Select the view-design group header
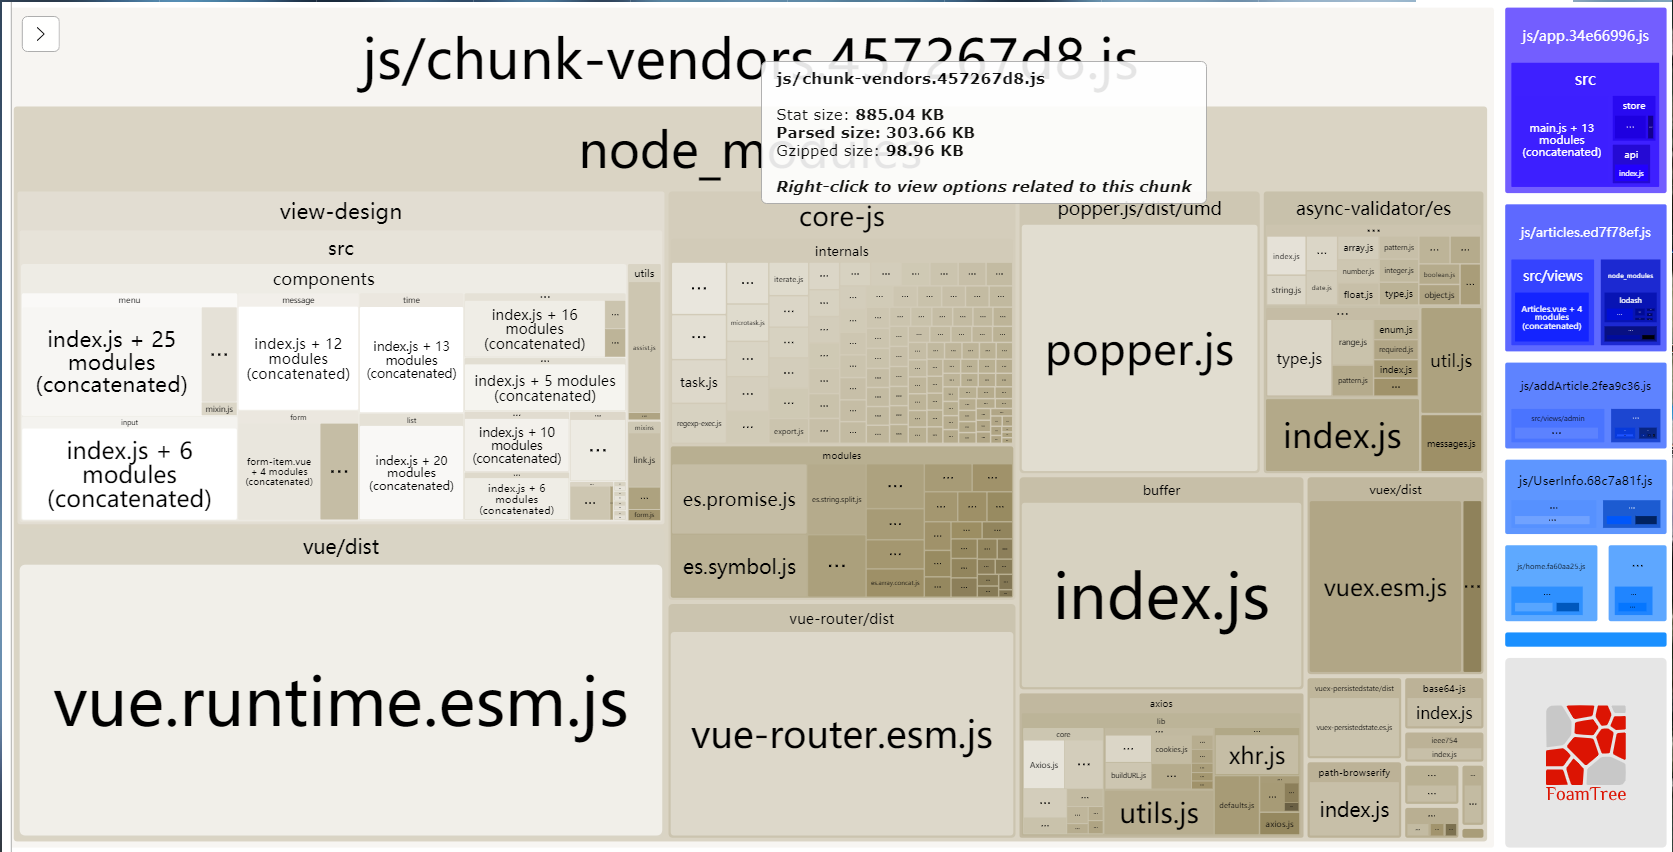1673x852 pixels. [x=341, y=211]
